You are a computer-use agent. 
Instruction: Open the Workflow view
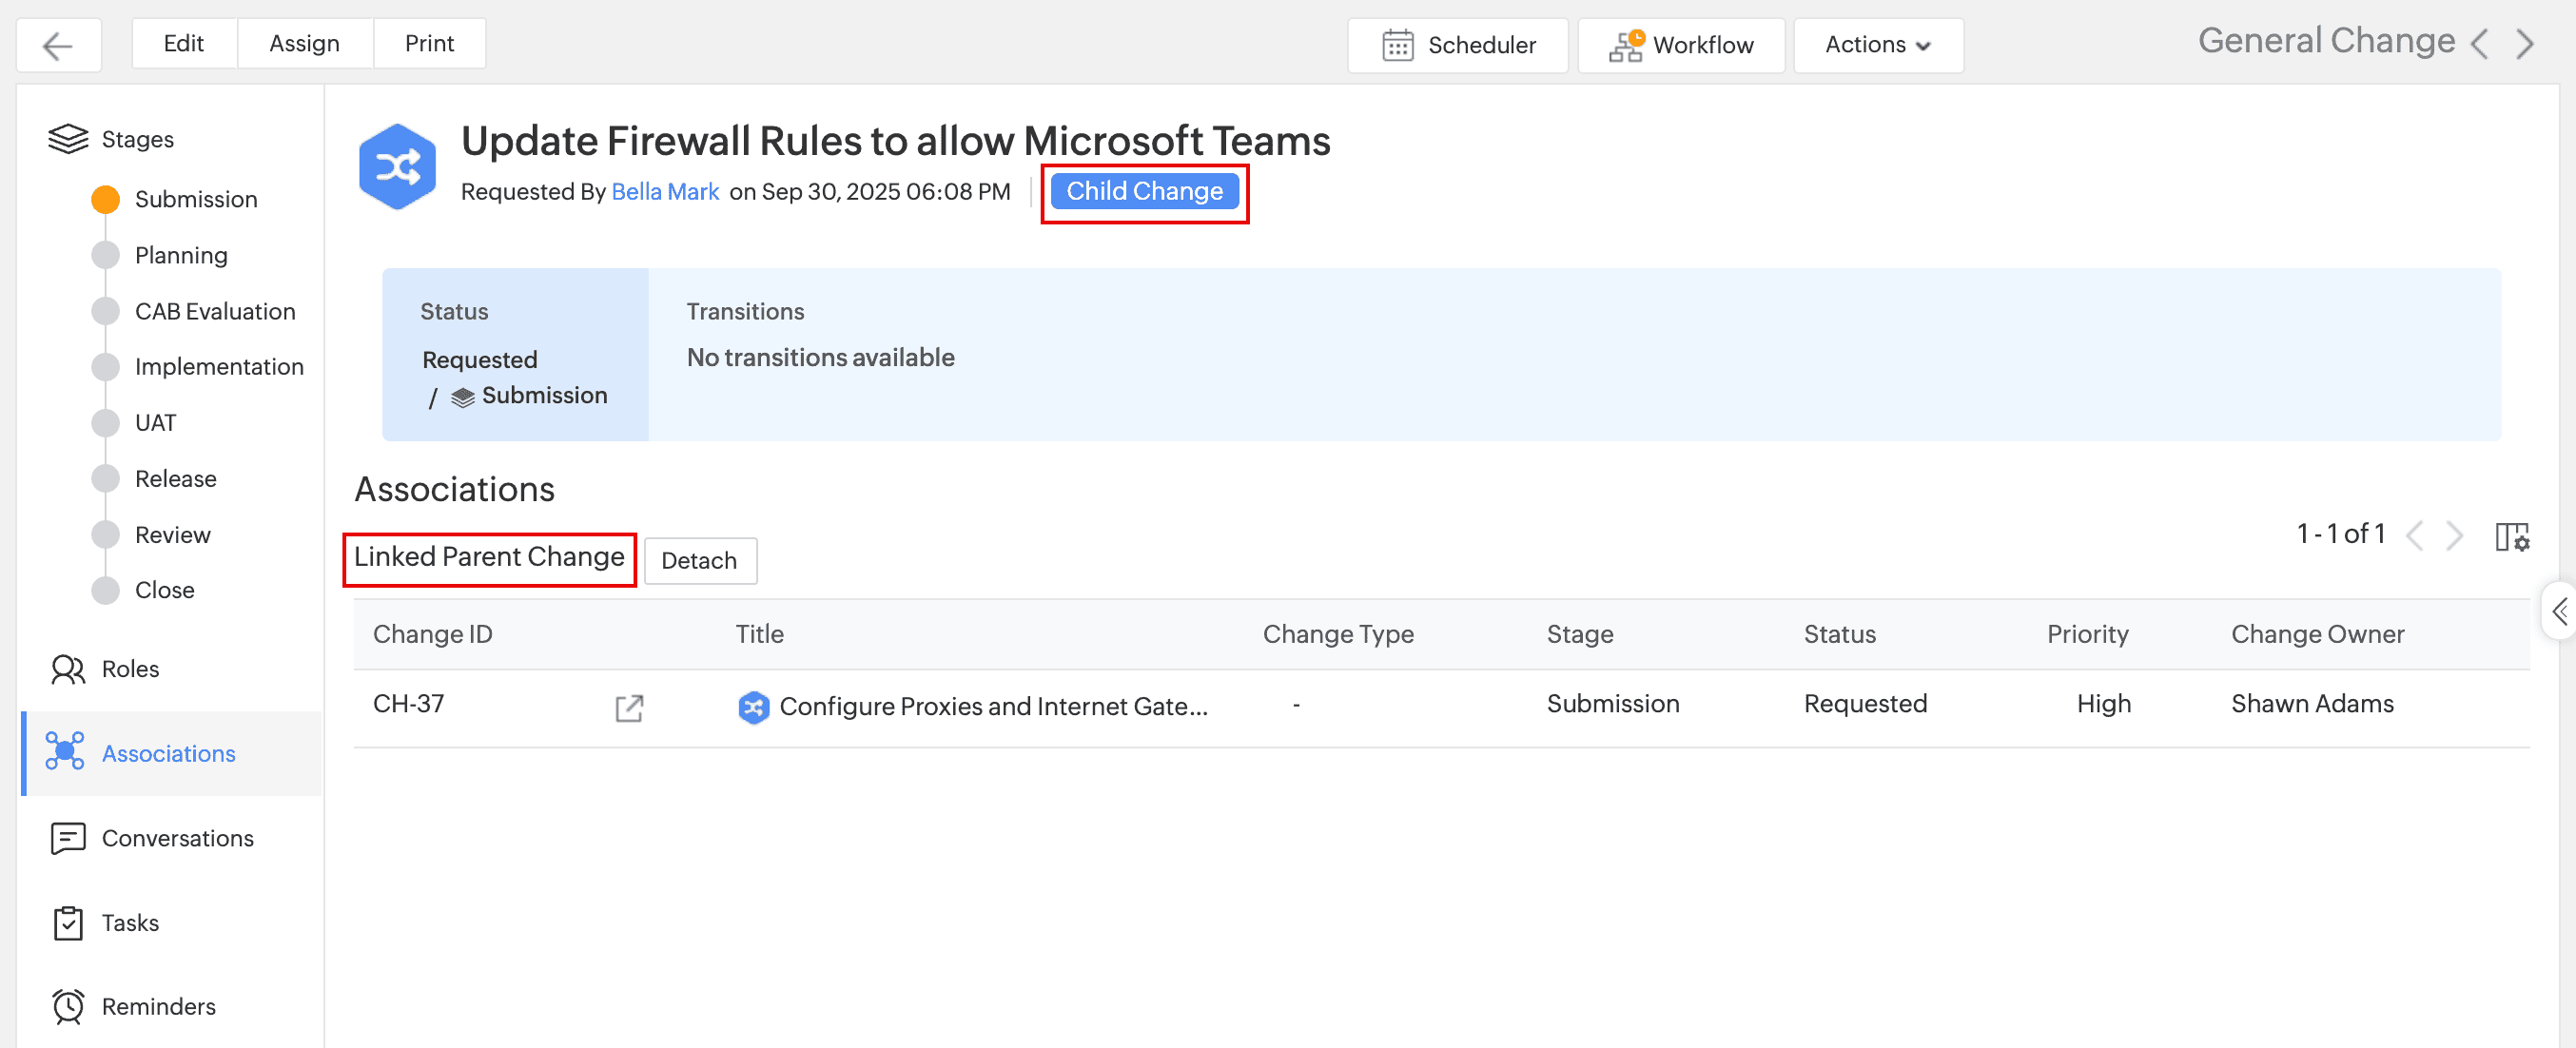pos(1680,45)
